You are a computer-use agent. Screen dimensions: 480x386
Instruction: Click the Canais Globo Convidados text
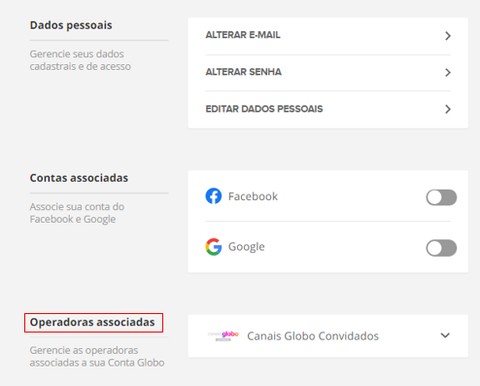tap(313, 336)
